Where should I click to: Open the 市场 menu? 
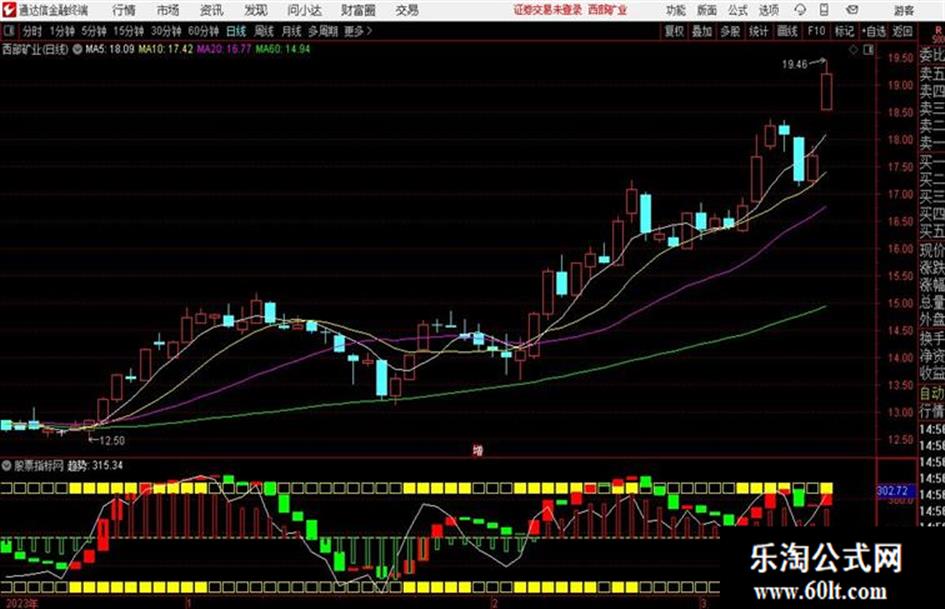(x=168, y=10)
